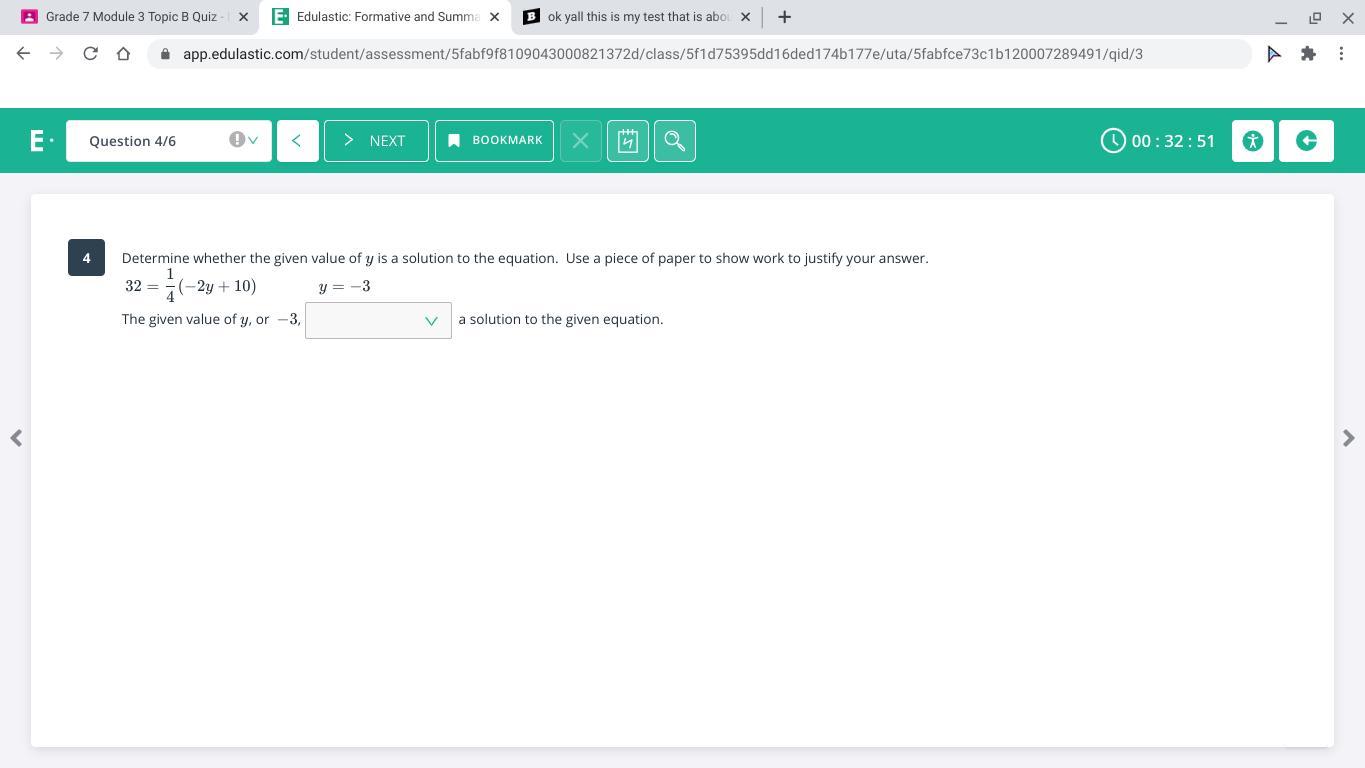Viewport: 1365px width, 768px height.
Task: Click the Edulastic E logo
Action: [41, 141]
